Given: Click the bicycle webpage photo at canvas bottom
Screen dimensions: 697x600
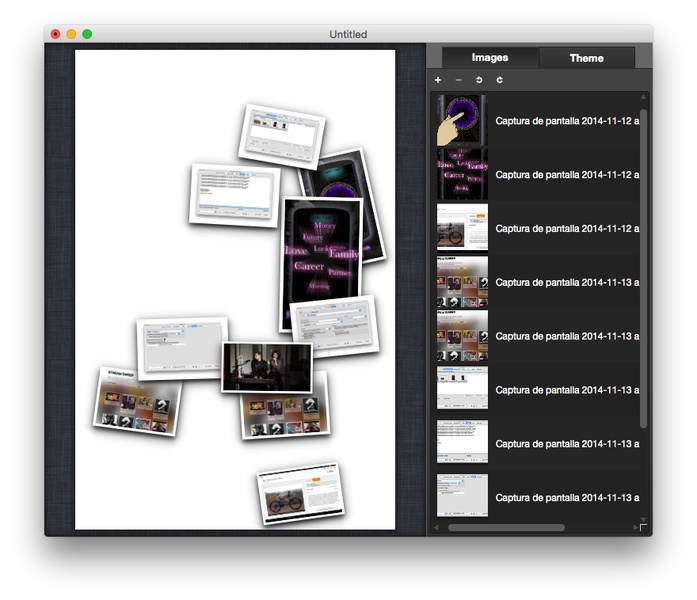Looking at the screenshot, I should coord(300,492).
